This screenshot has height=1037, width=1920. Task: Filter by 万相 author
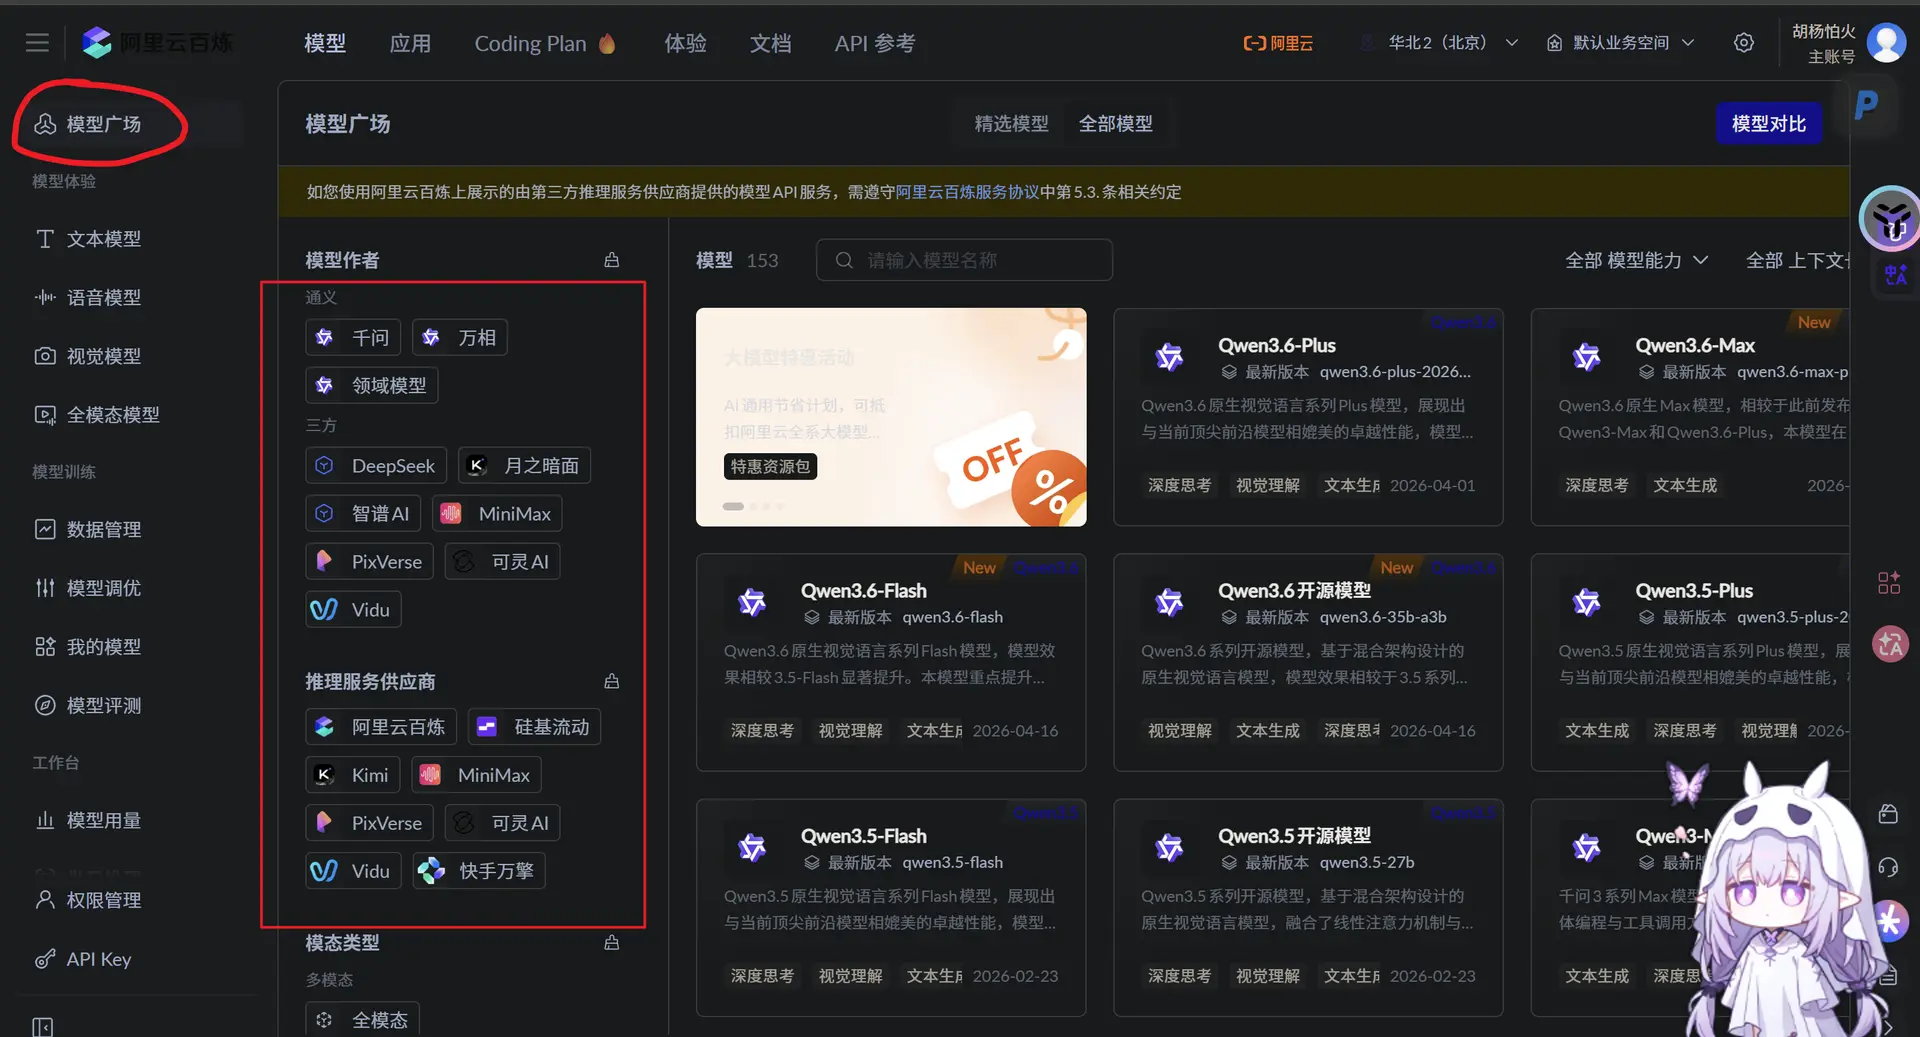tap(460, 338)
